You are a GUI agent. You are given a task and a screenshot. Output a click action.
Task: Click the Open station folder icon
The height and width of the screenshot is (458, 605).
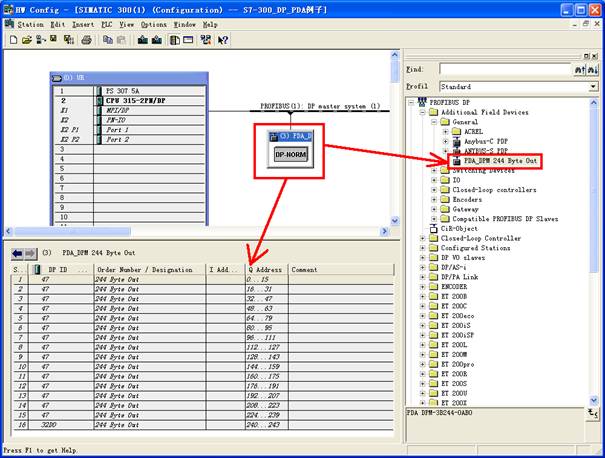click(x=27, y=40)
